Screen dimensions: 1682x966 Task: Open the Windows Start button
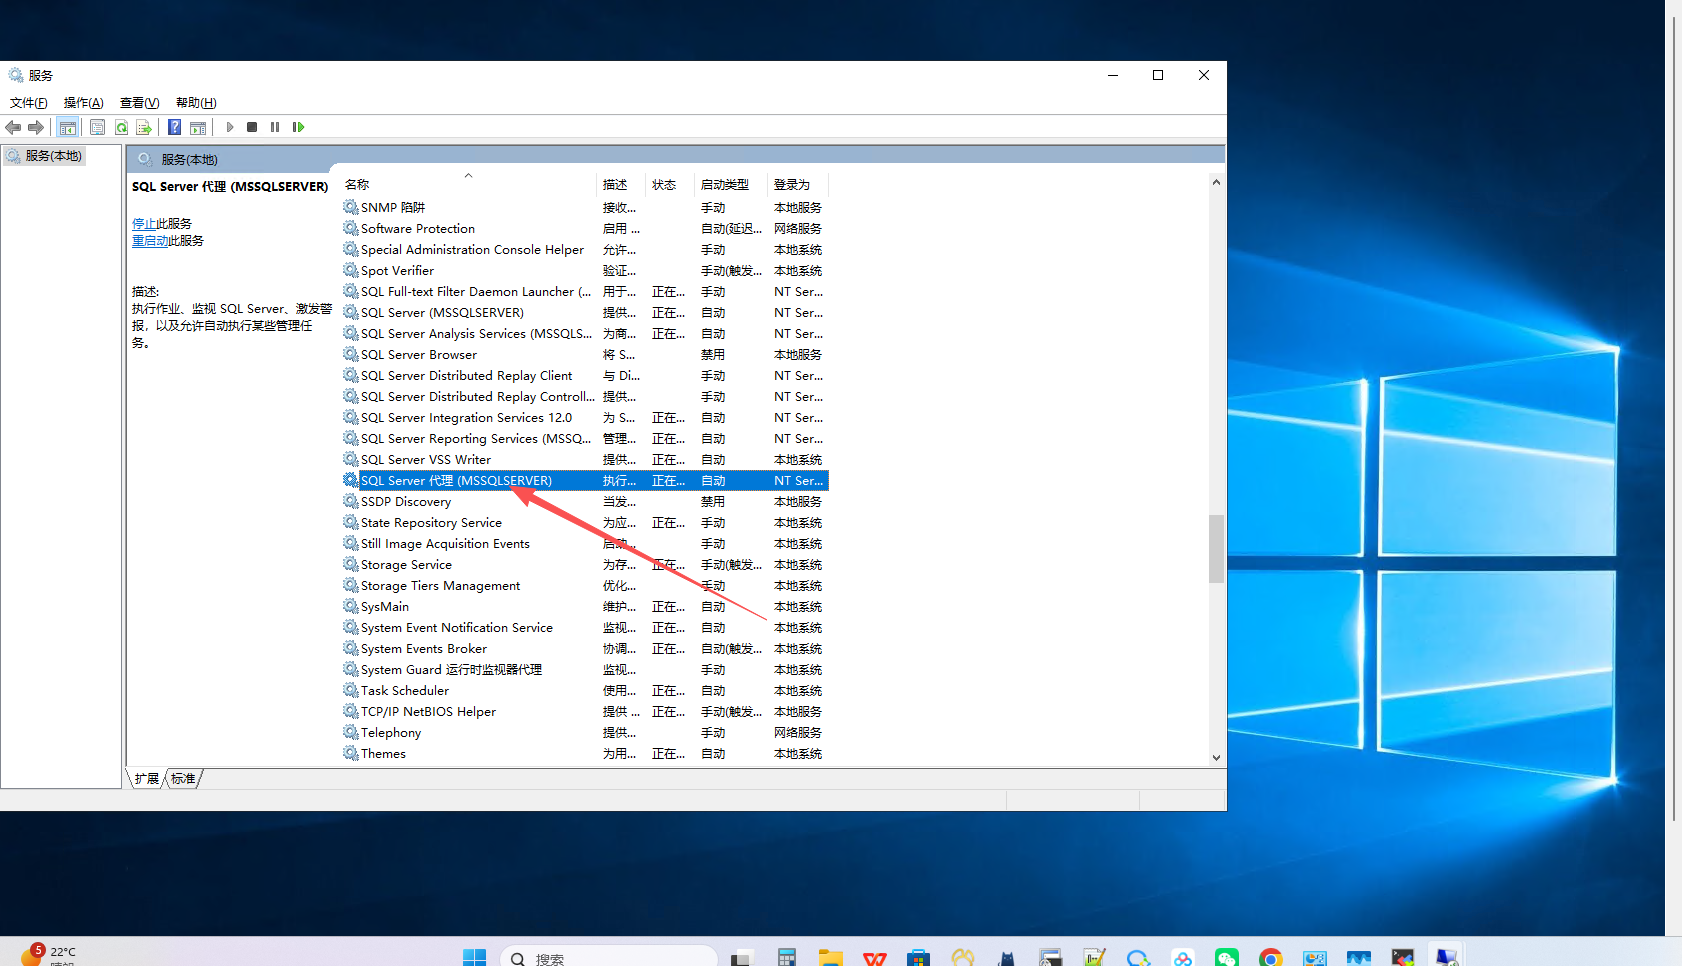click(474, 958)
